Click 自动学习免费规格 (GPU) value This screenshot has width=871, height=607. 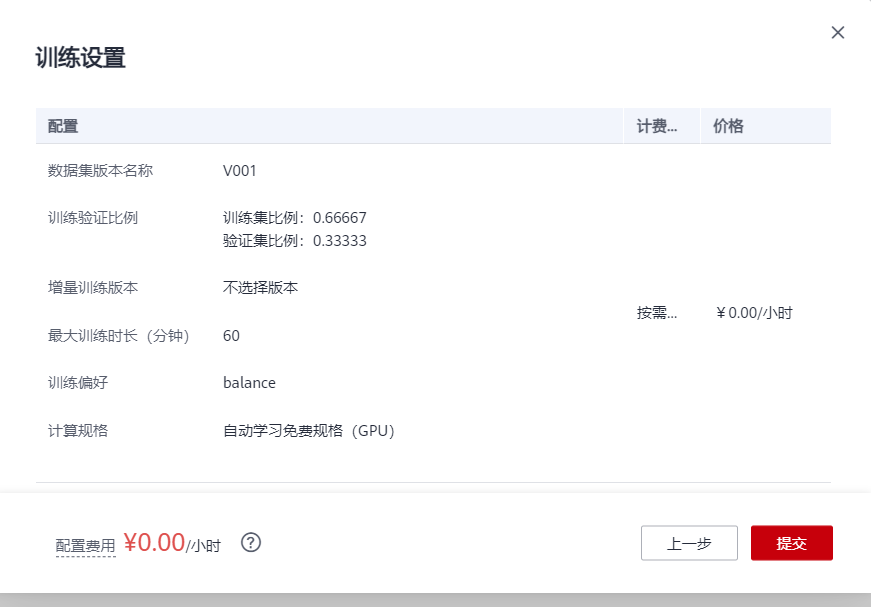(309, 430)
